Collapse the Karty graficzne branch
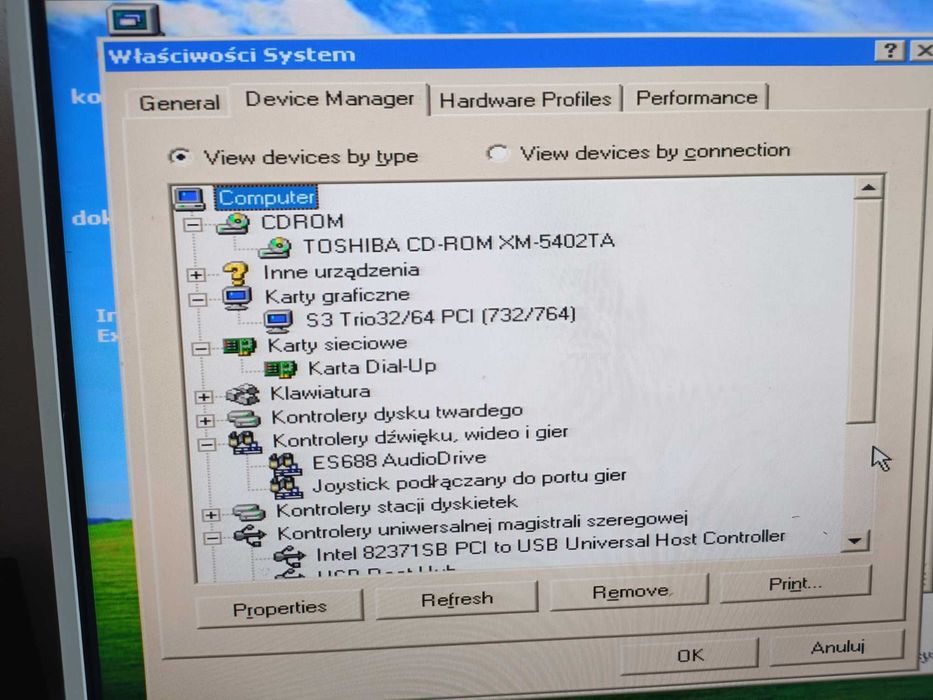Image resolution: width=933 pixels, height=700 pixels. coord(198,299)
